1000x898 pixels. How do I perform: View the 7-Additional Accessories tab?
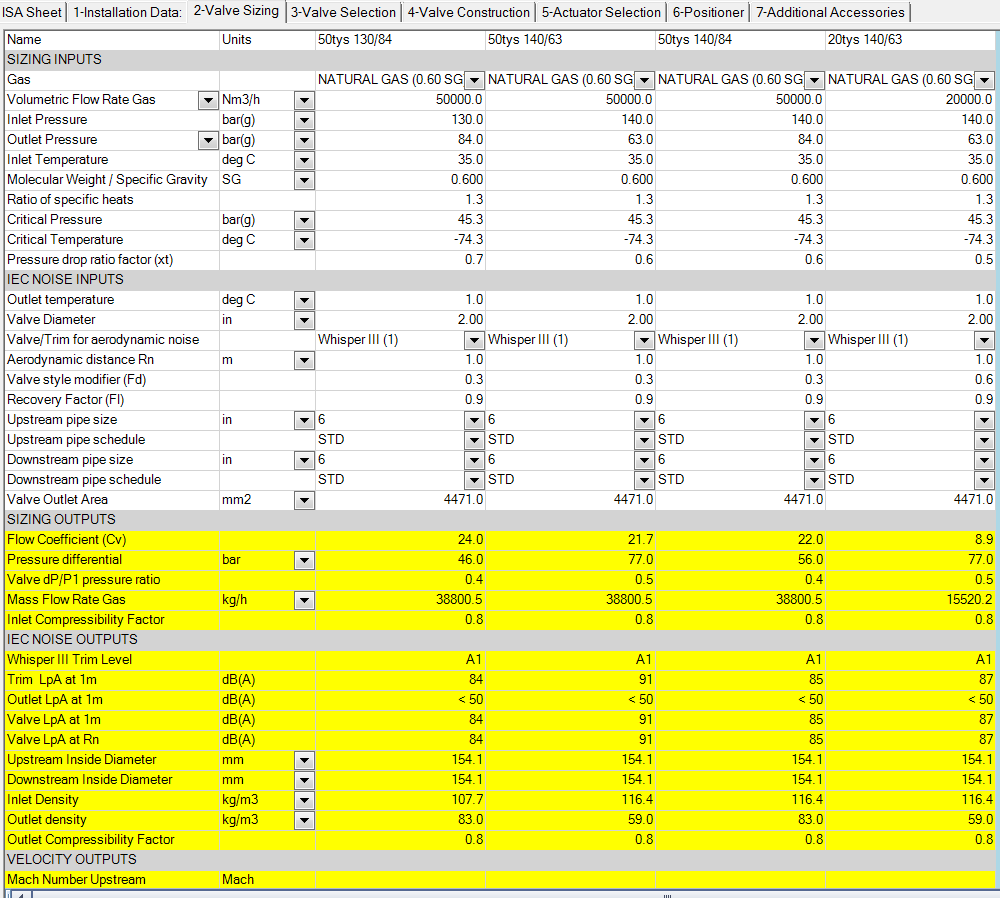830,12
